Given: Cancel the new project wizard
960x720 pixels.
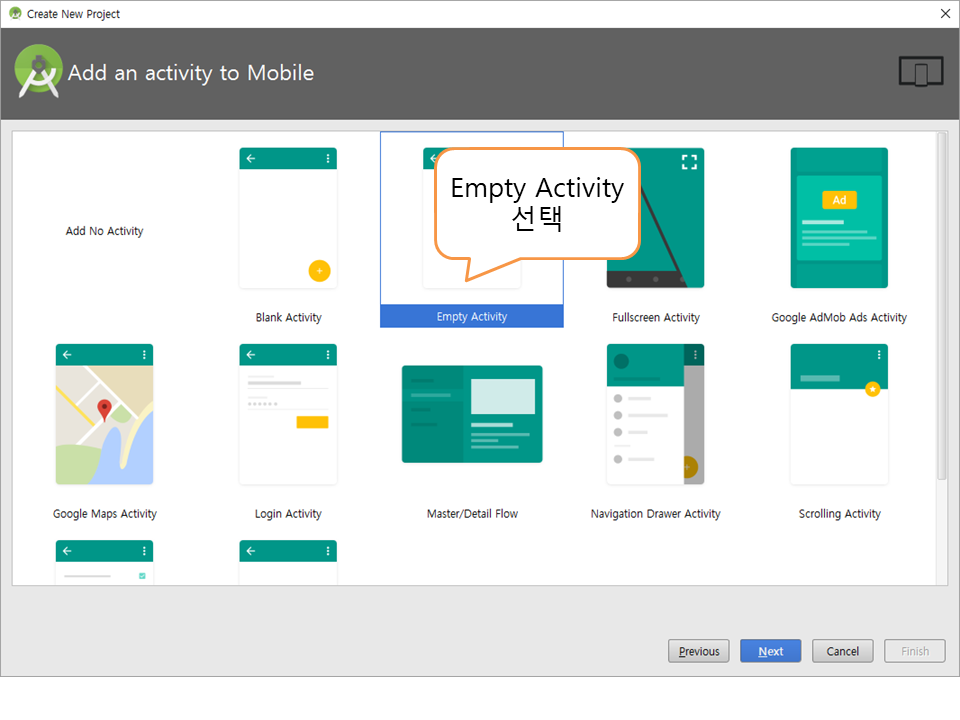Looking at the screenshot, I should click(x=843, y=651).
